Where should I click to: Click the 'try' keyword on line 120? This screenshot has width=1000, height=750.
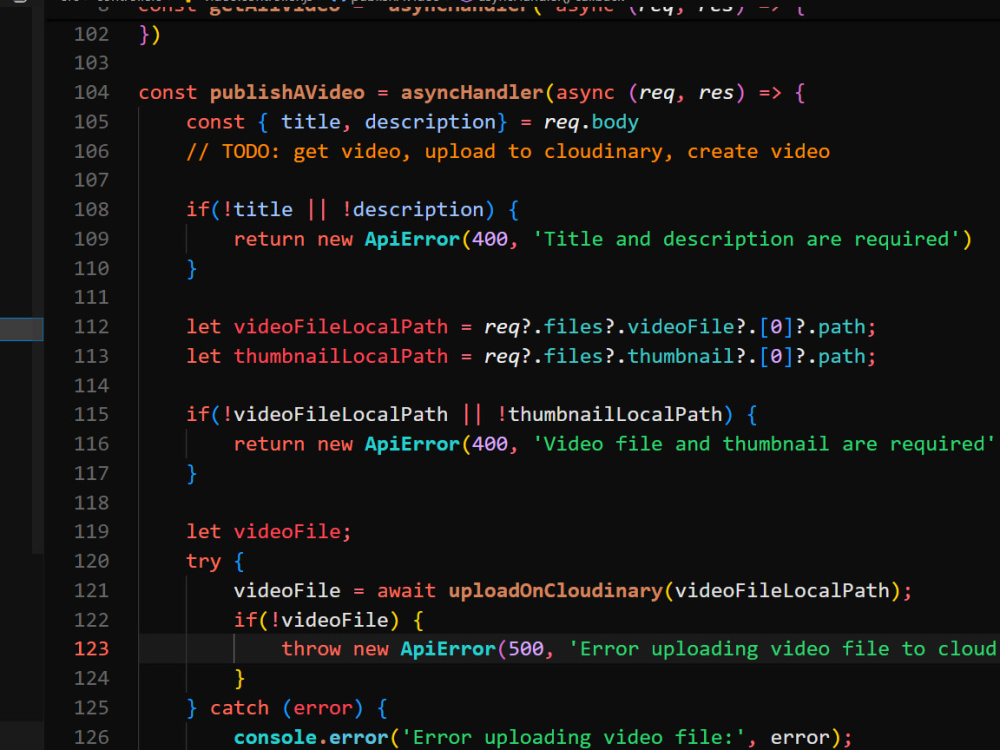click(203, 561)
